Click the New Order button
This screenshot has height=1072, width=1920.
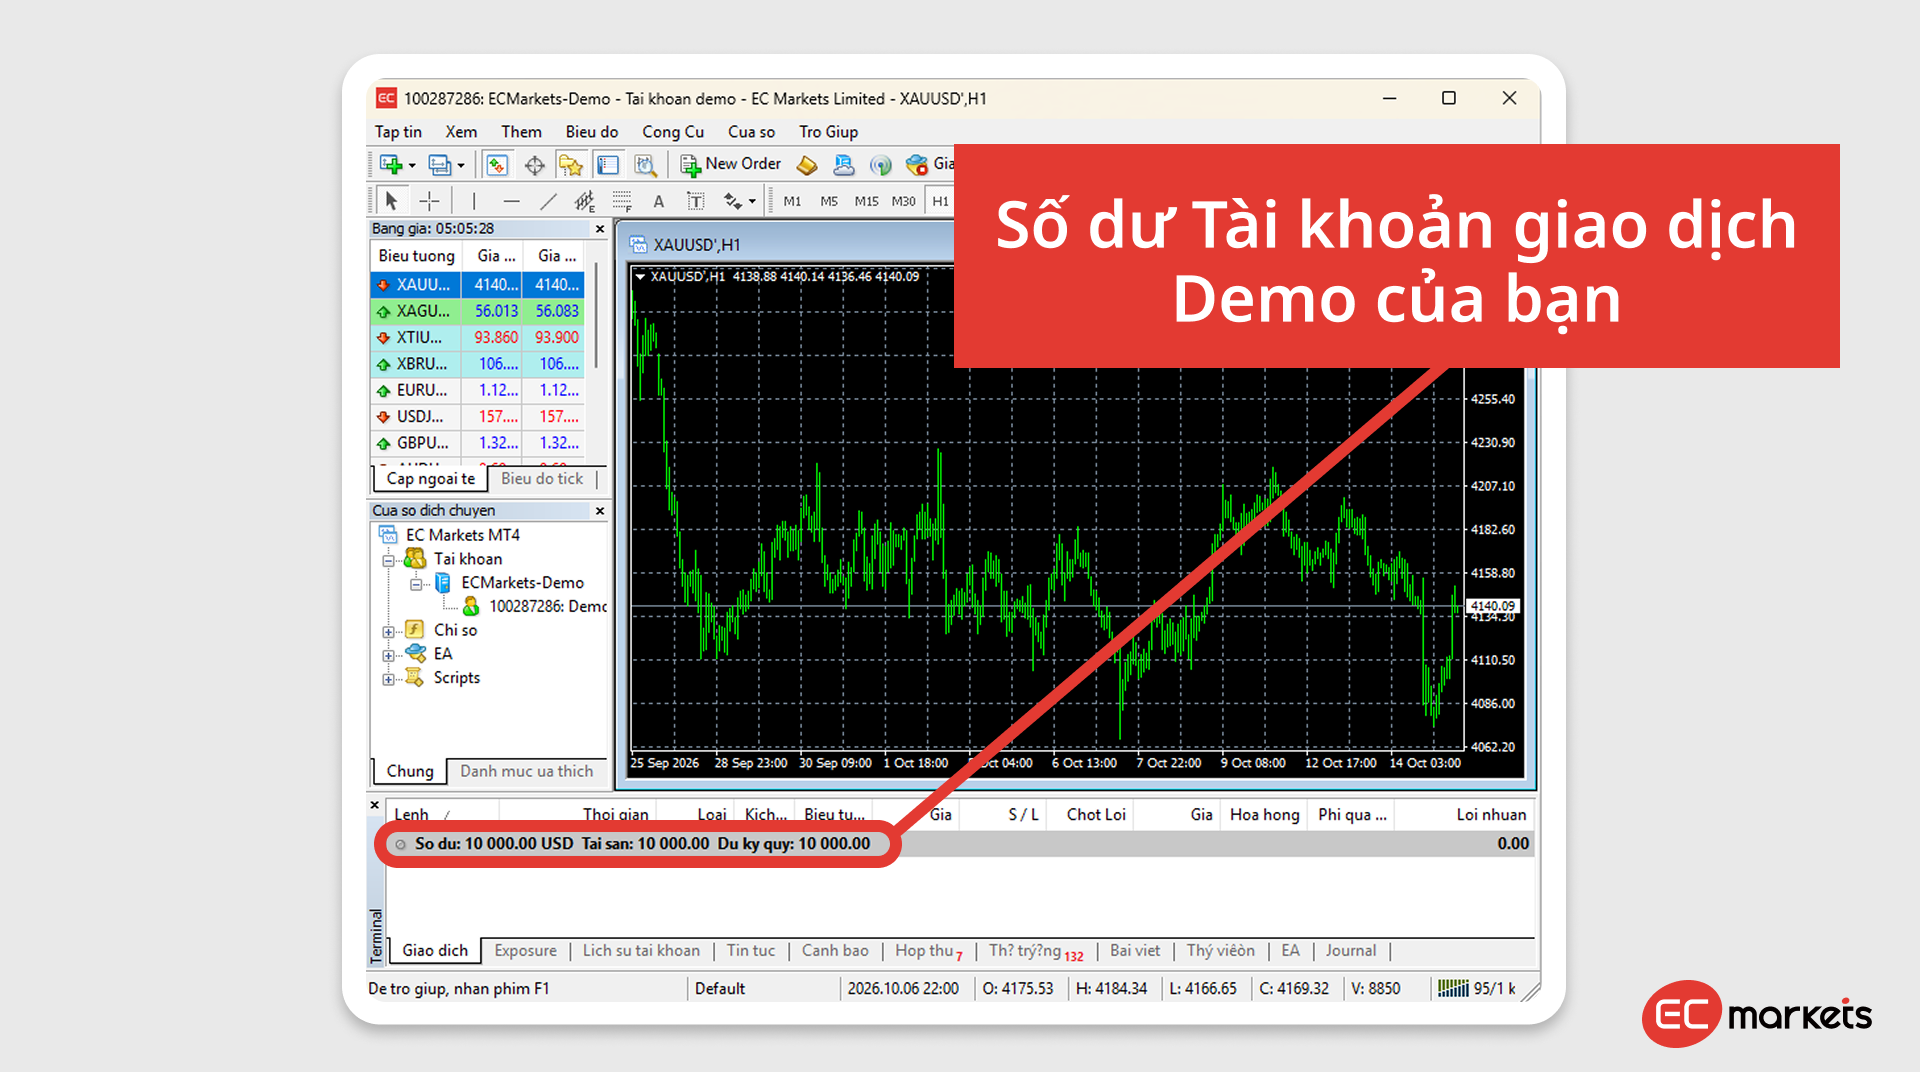(x=731, y=164)
